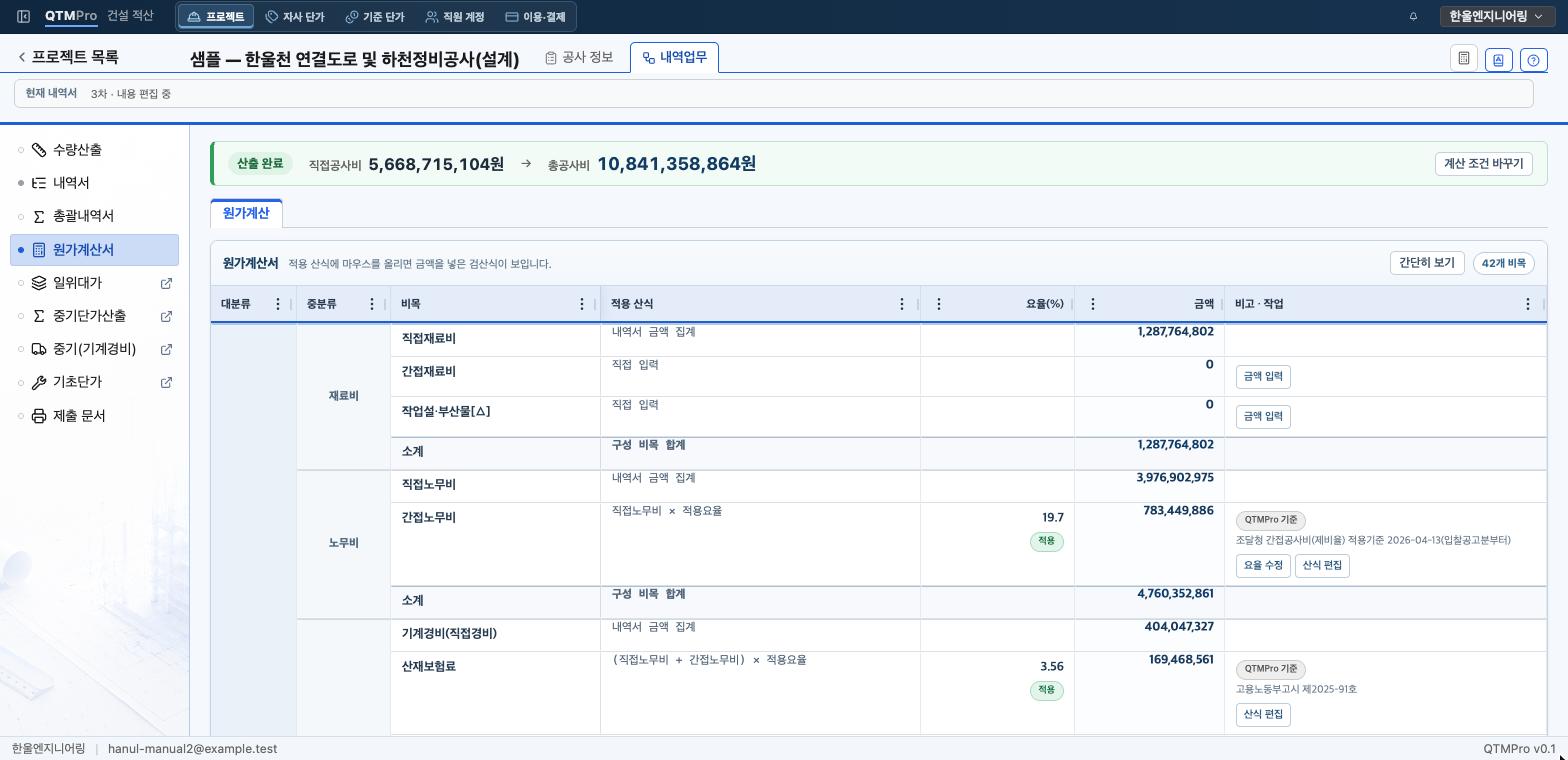Go back to 프로젝트 목록
This screenshot has height=760, width=1568.
point(68,57)
